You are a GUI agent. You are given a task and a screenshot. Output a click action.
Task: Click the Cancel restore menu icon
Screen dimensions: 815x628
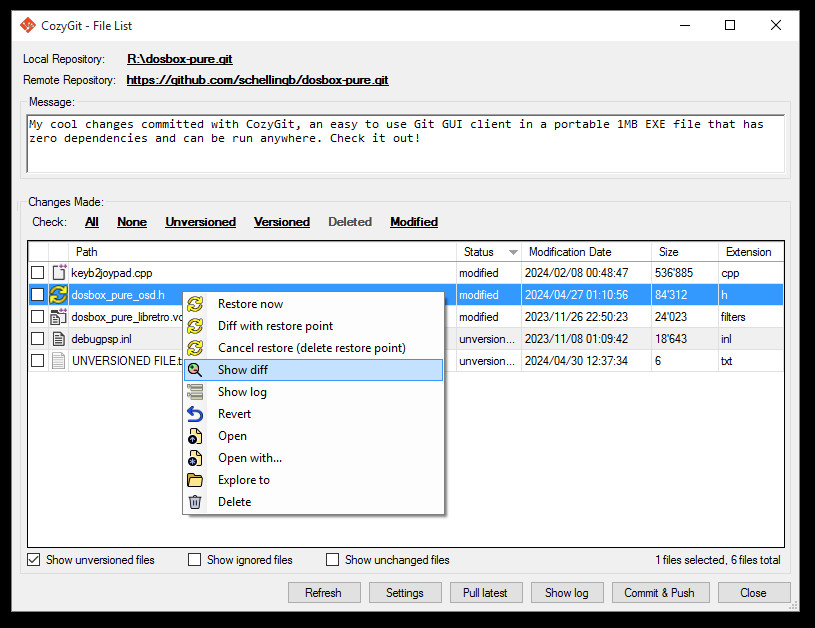pyautogui.click(x=195, y=348)
